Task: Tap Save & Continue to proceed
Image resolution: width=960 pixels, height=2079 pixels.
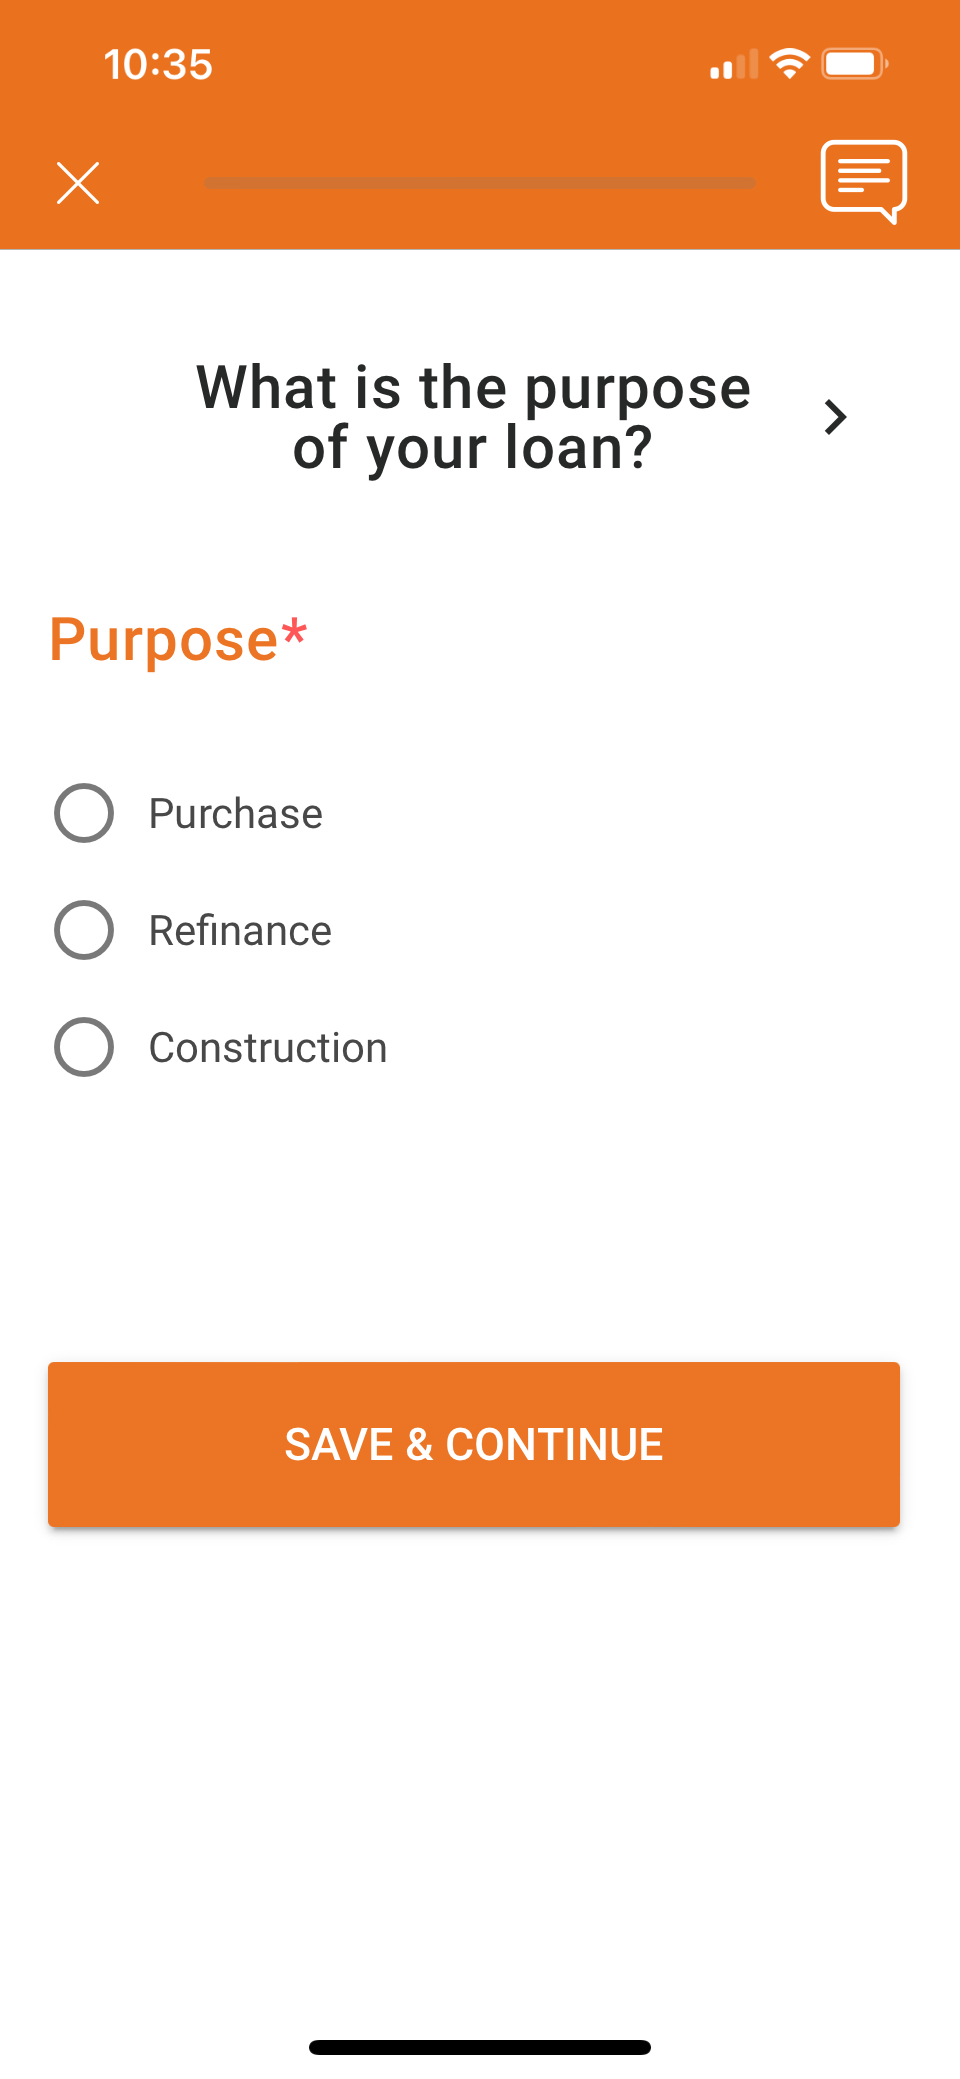Action: pos(472,1443)
